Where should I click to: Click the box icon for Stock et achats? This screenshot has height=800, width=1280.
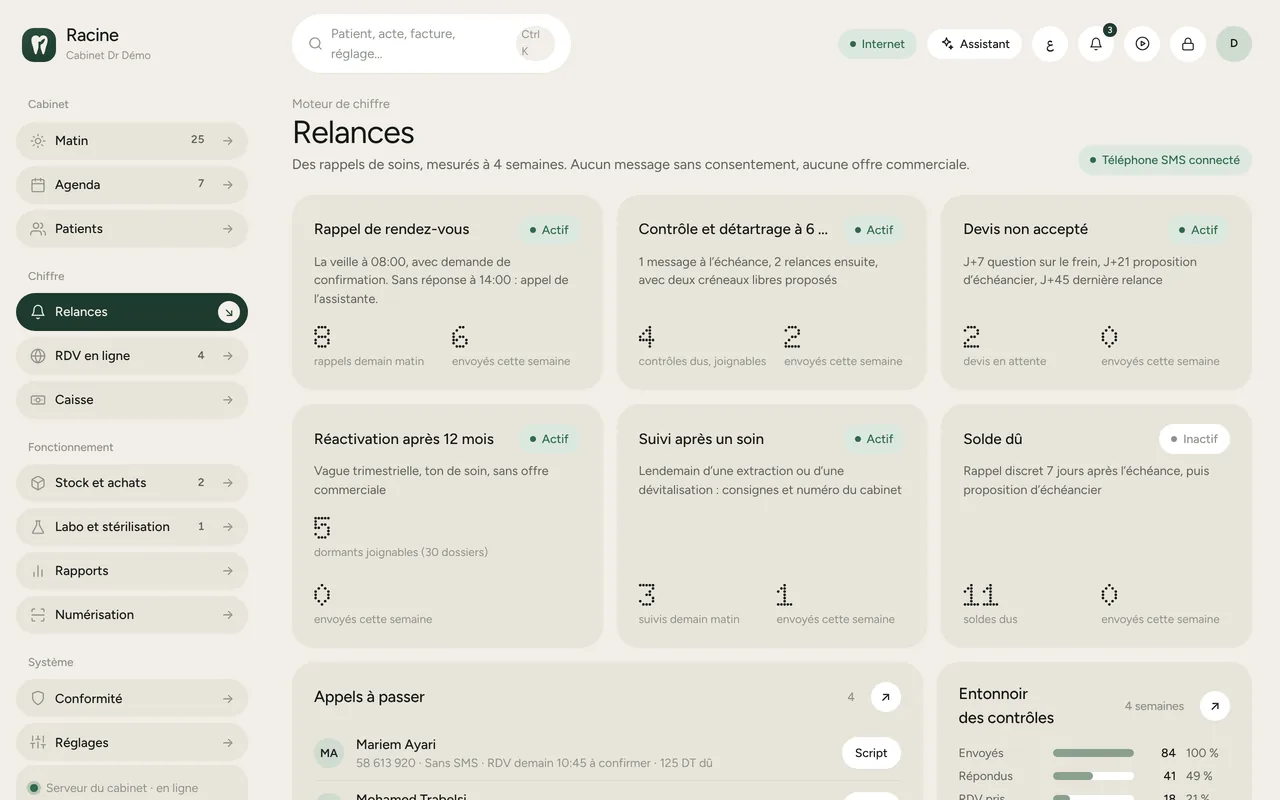tap(38, 483)
